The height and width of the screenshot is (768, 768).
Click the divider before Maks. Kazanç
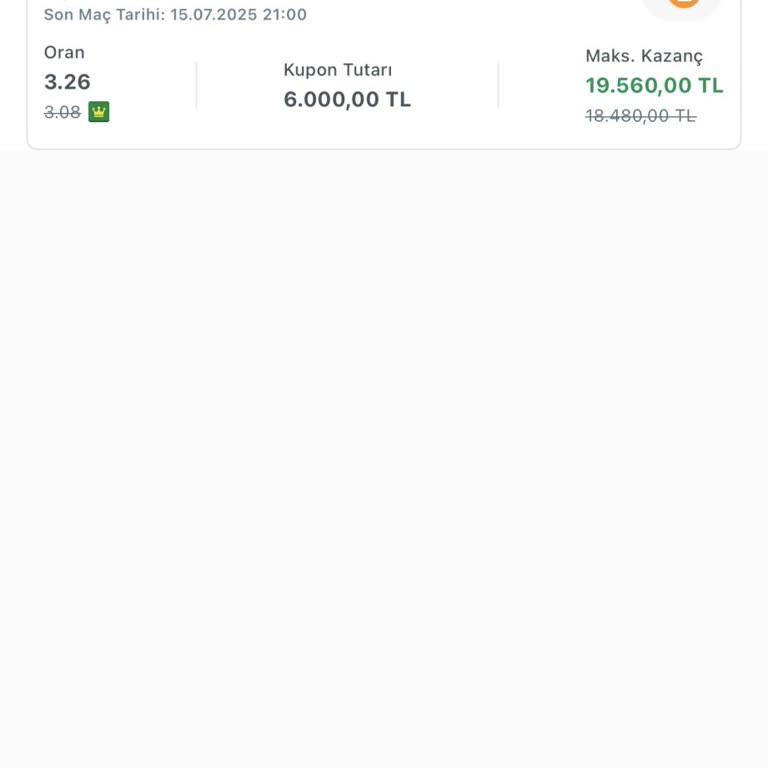(498, 86)
